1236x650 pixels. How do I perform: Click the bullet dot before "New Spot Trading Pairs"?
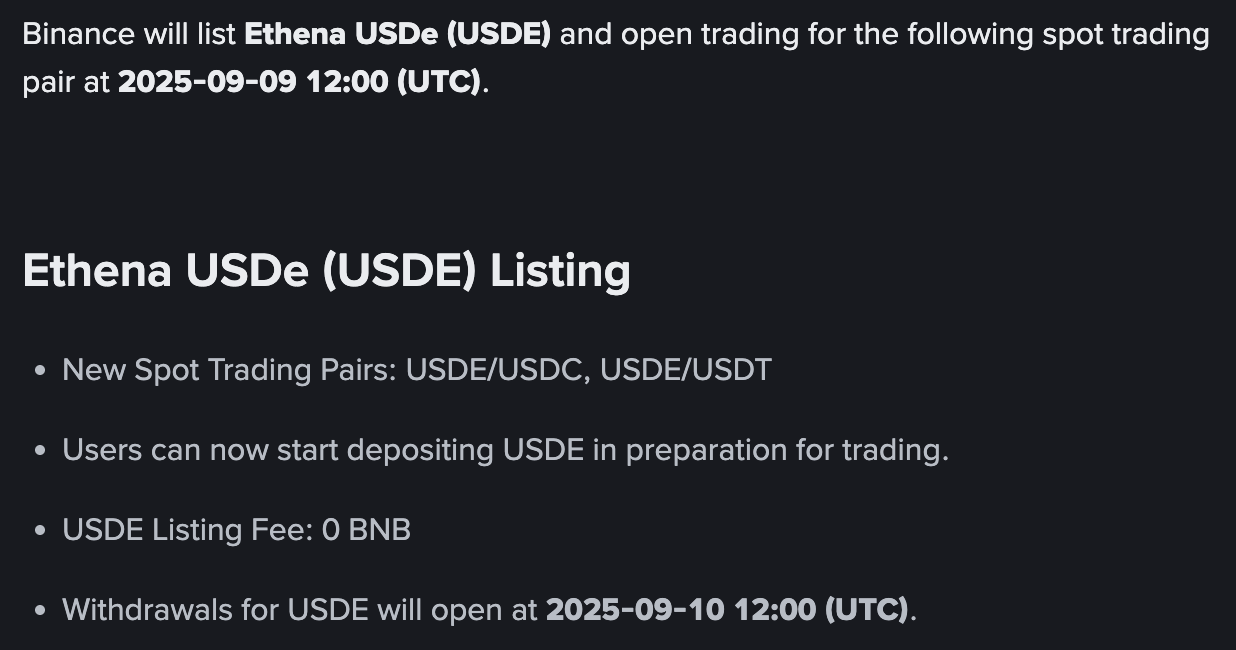(40, 371)
